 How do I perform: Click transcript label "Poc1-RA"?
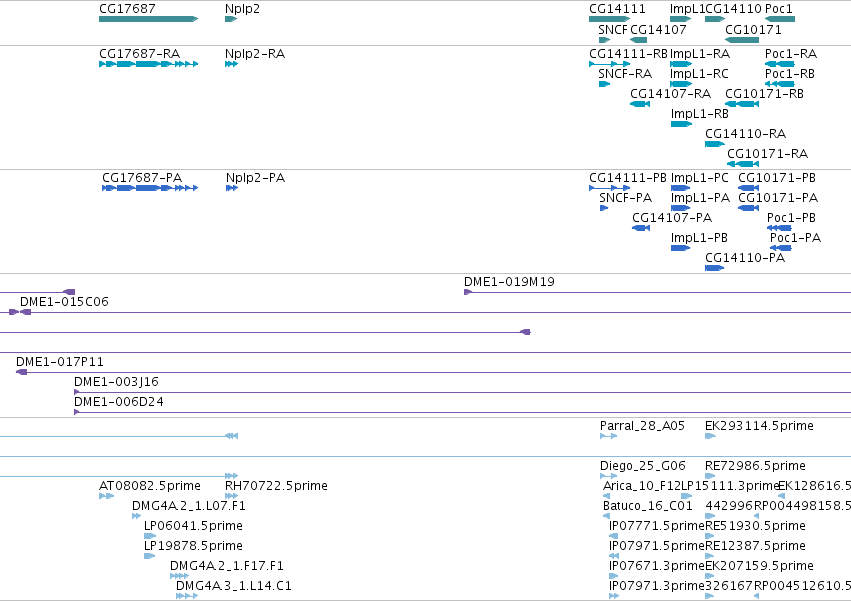pos(791,54)
